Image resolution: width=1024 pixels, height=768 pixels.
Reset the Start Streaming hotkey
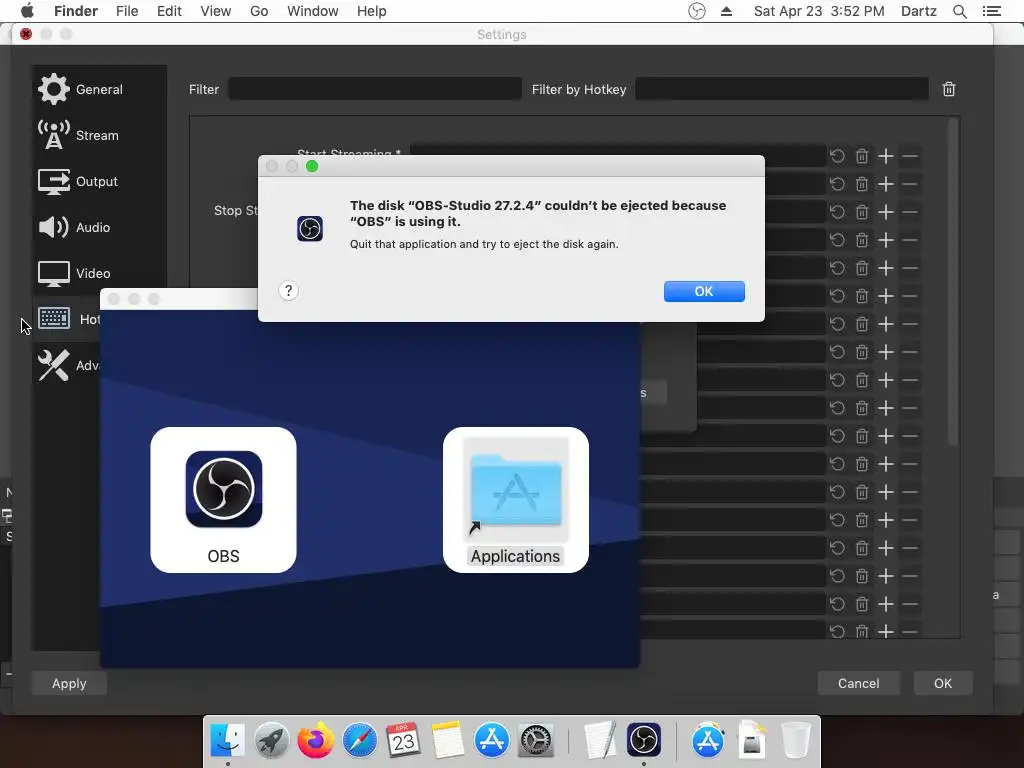point(837,156)
